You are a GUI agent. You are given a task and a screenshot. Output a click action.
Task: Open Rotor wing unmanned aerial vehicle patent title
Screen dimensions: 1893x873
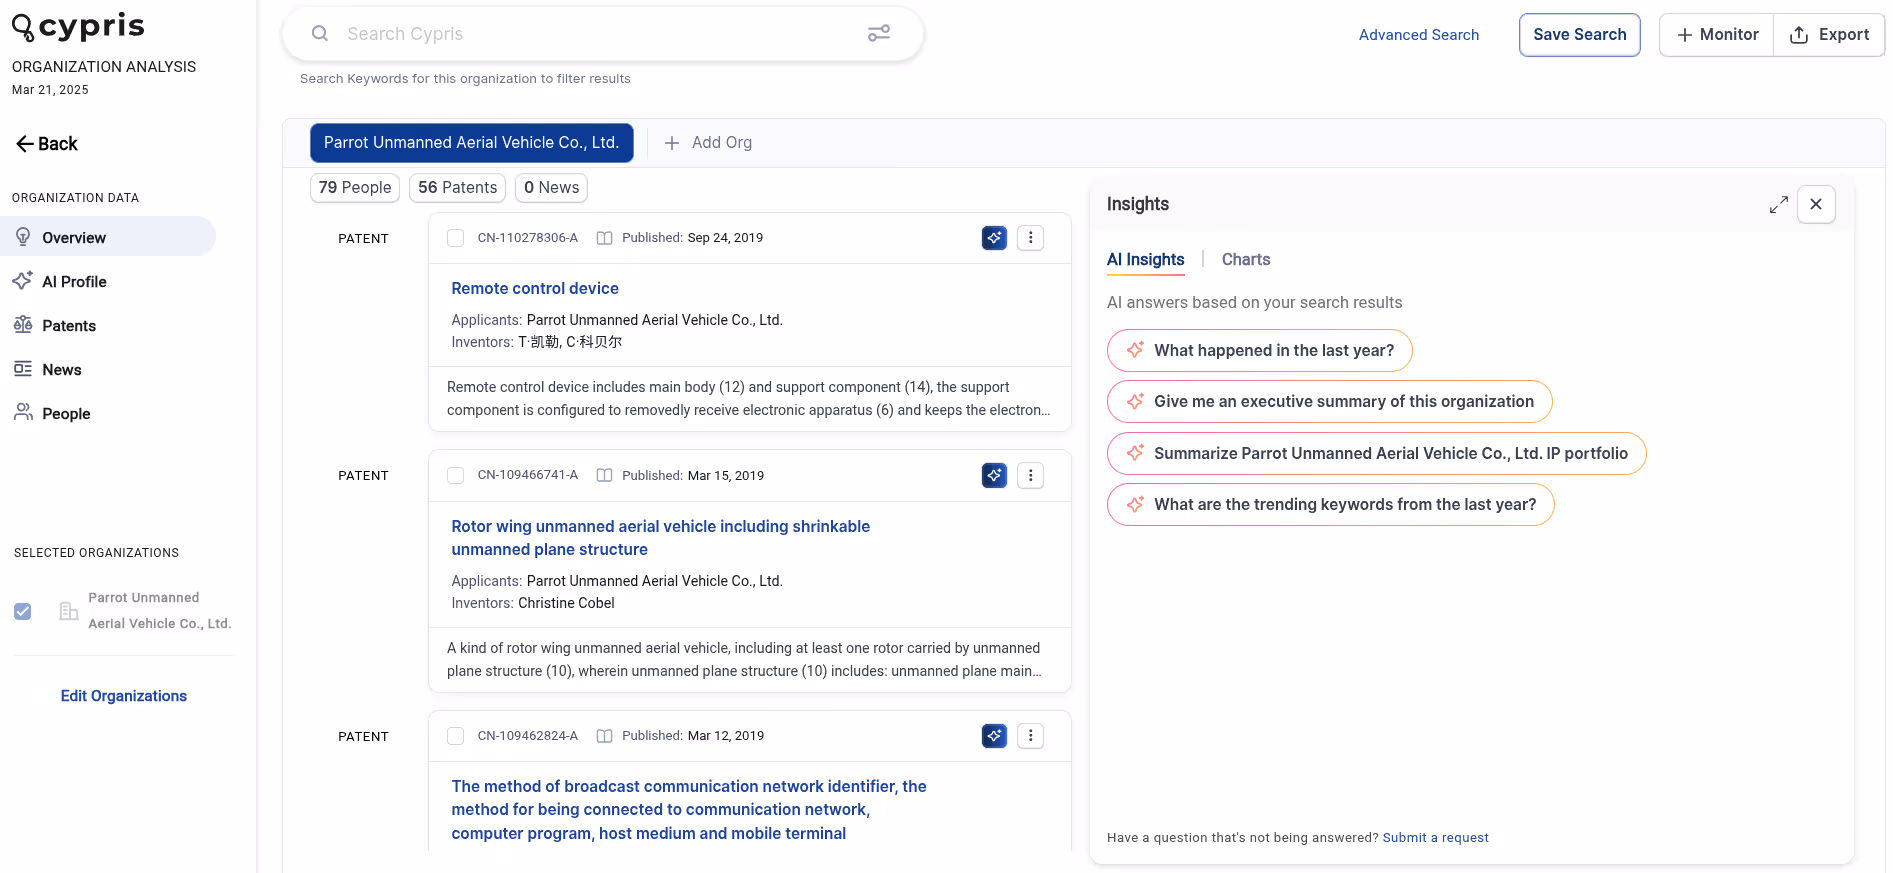[x=660, y=538]
